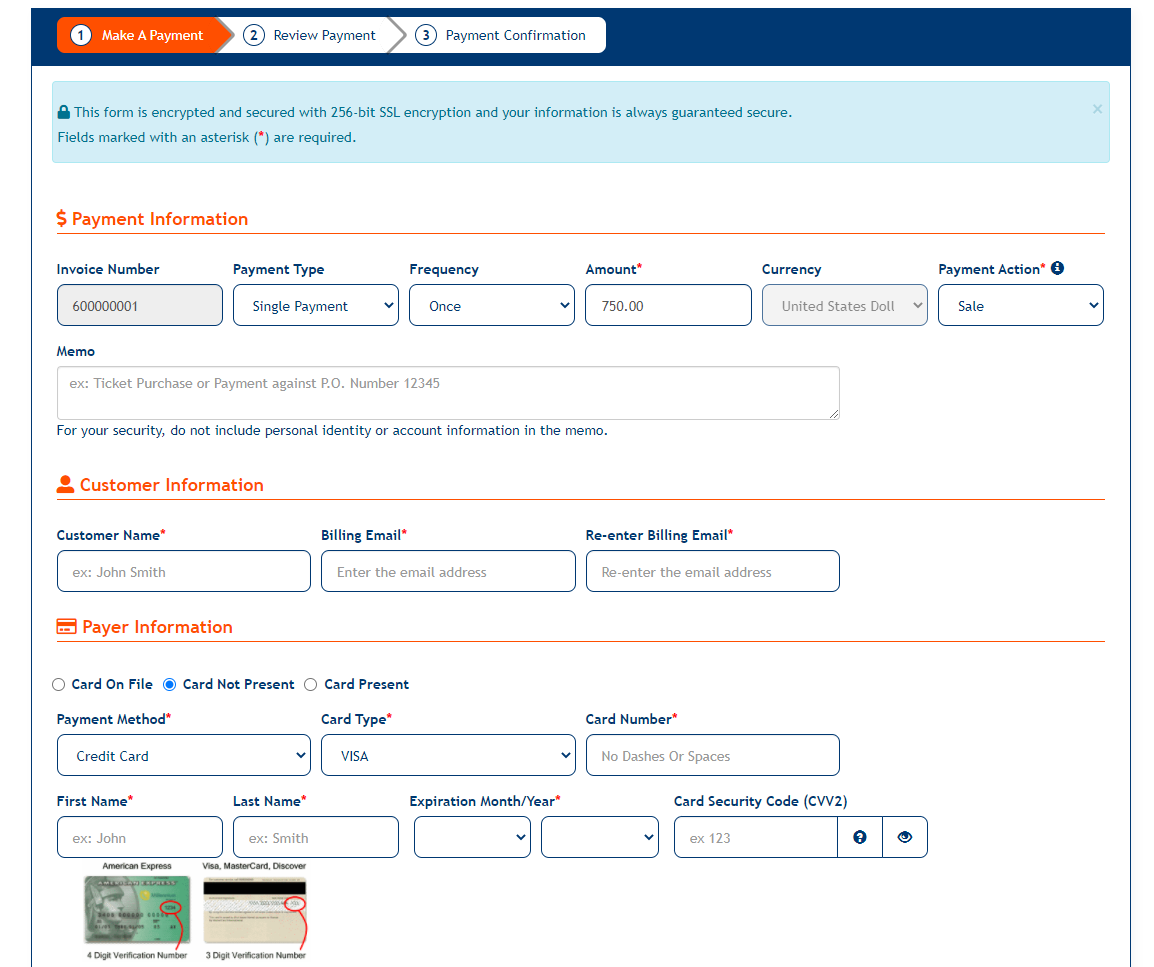Image resolution: width=1154 pixels, height=967 pixels.
Task: Focus the Card Number input field
Action: coord(712,756)
